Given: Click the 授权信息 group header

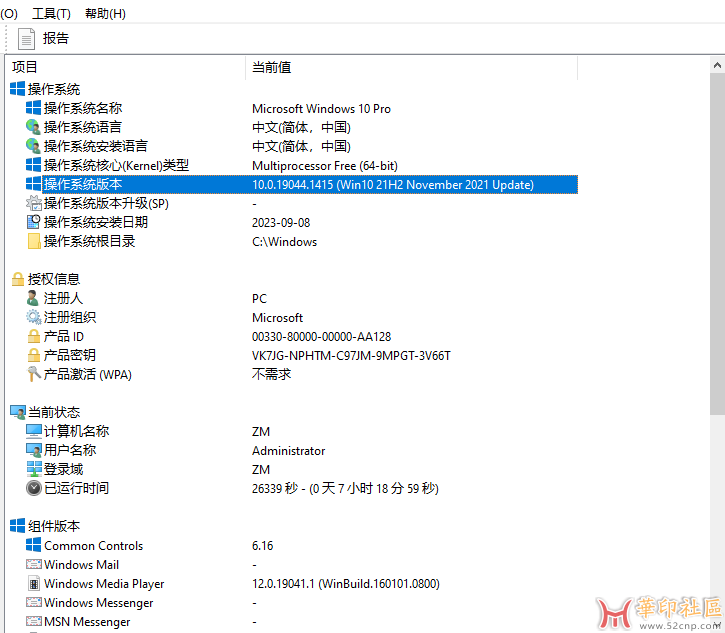Looking at the screenshot, I should (x=54, y=279).
